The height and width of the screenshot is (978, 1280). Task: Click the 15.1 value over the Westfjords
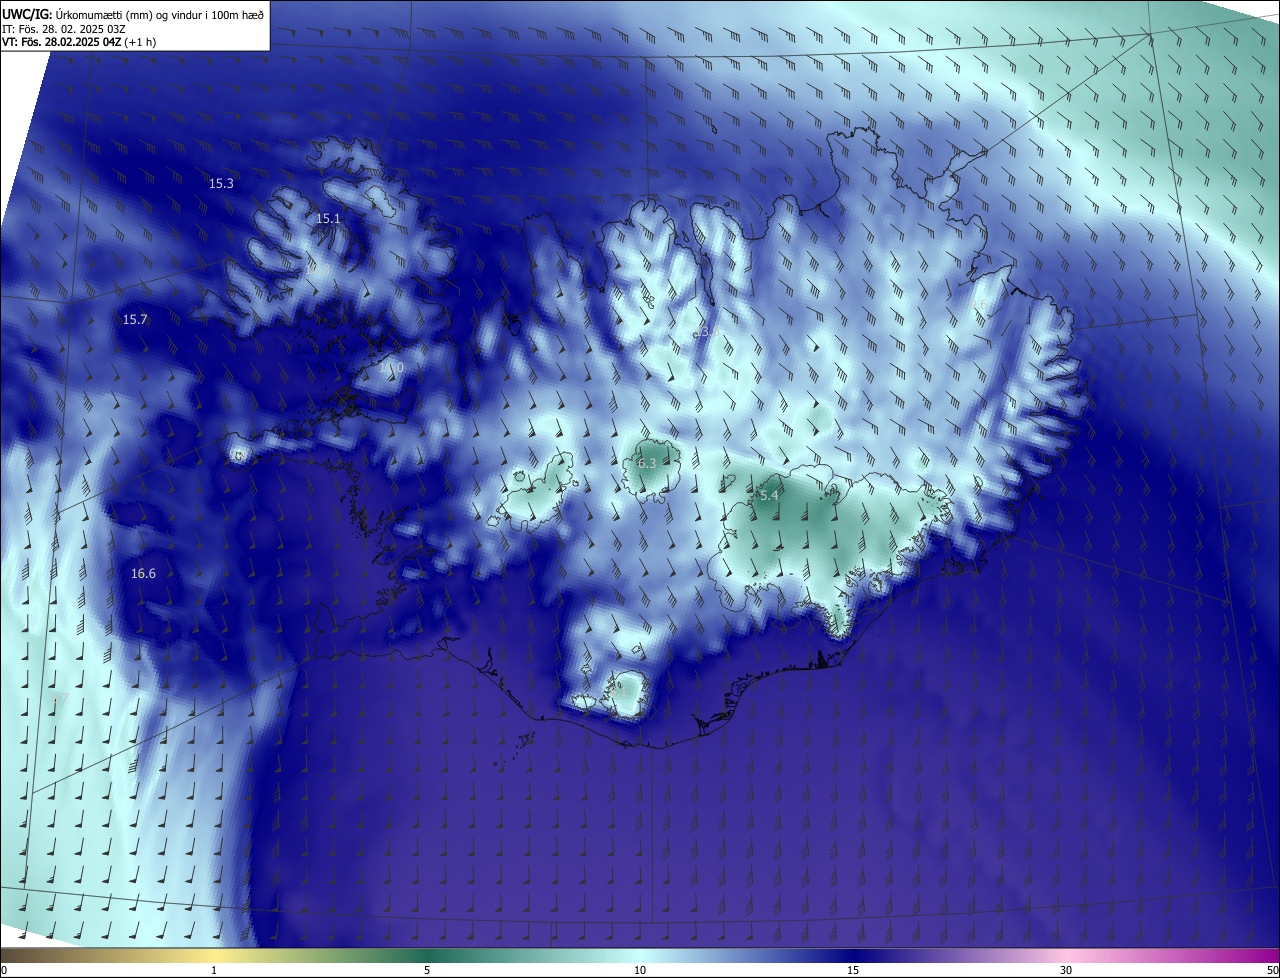click(x=328, y=219)
